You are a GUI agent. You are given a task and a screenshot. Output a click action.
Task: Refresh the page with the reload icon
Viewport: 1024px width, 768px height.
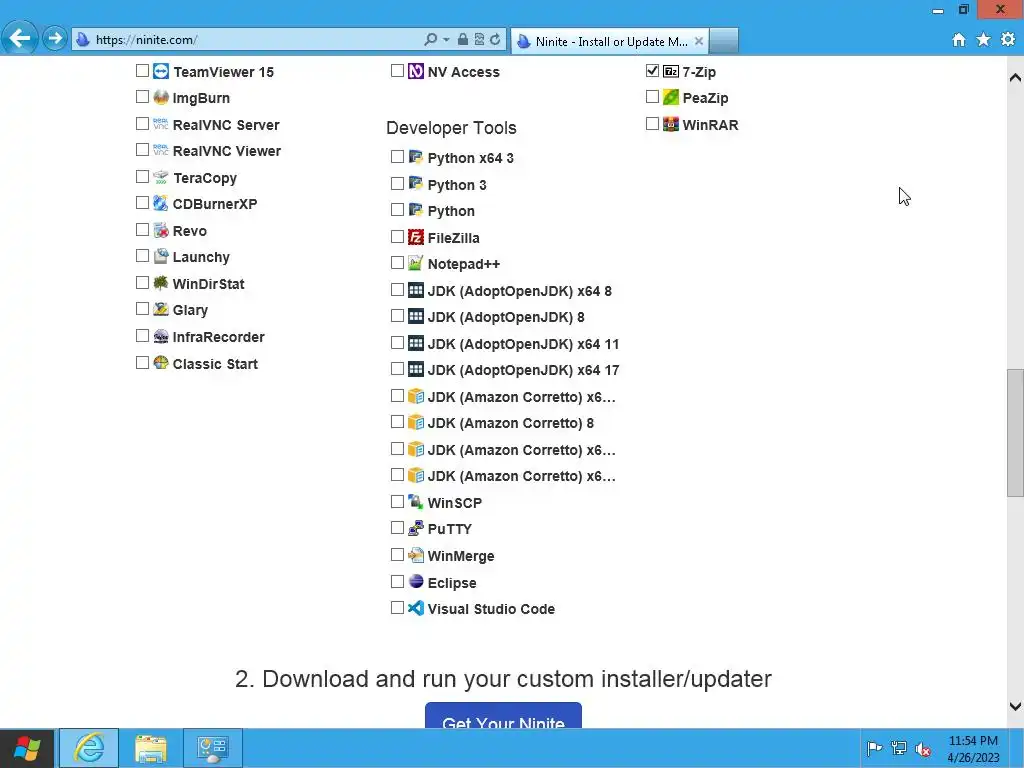[495, 40]
